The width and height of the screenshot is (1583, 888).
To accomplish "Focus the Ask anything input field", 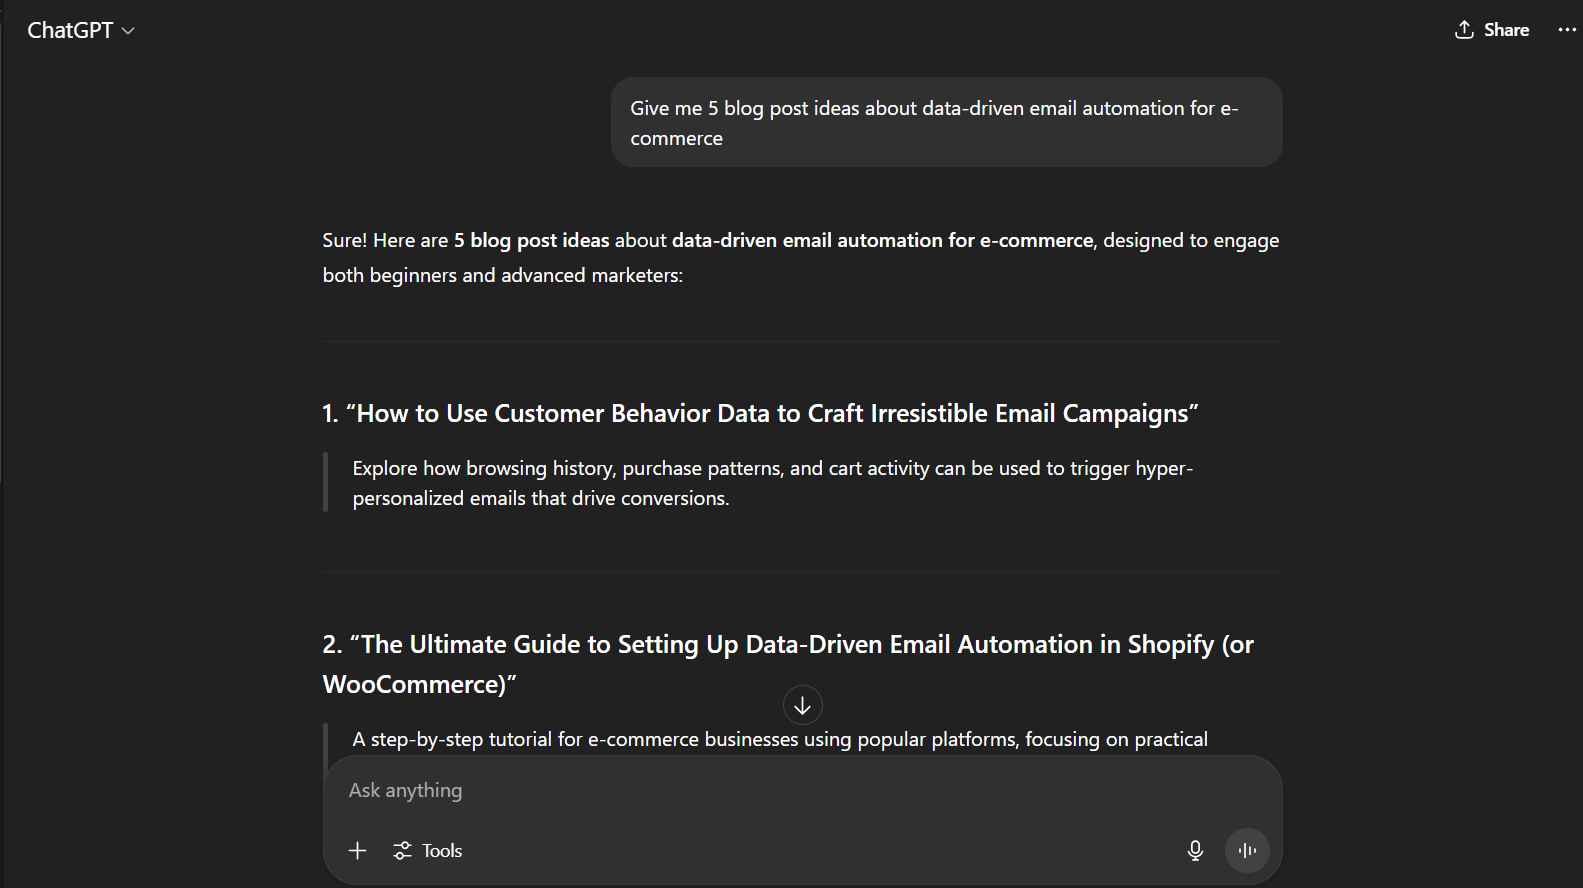I will click(802, 790).
